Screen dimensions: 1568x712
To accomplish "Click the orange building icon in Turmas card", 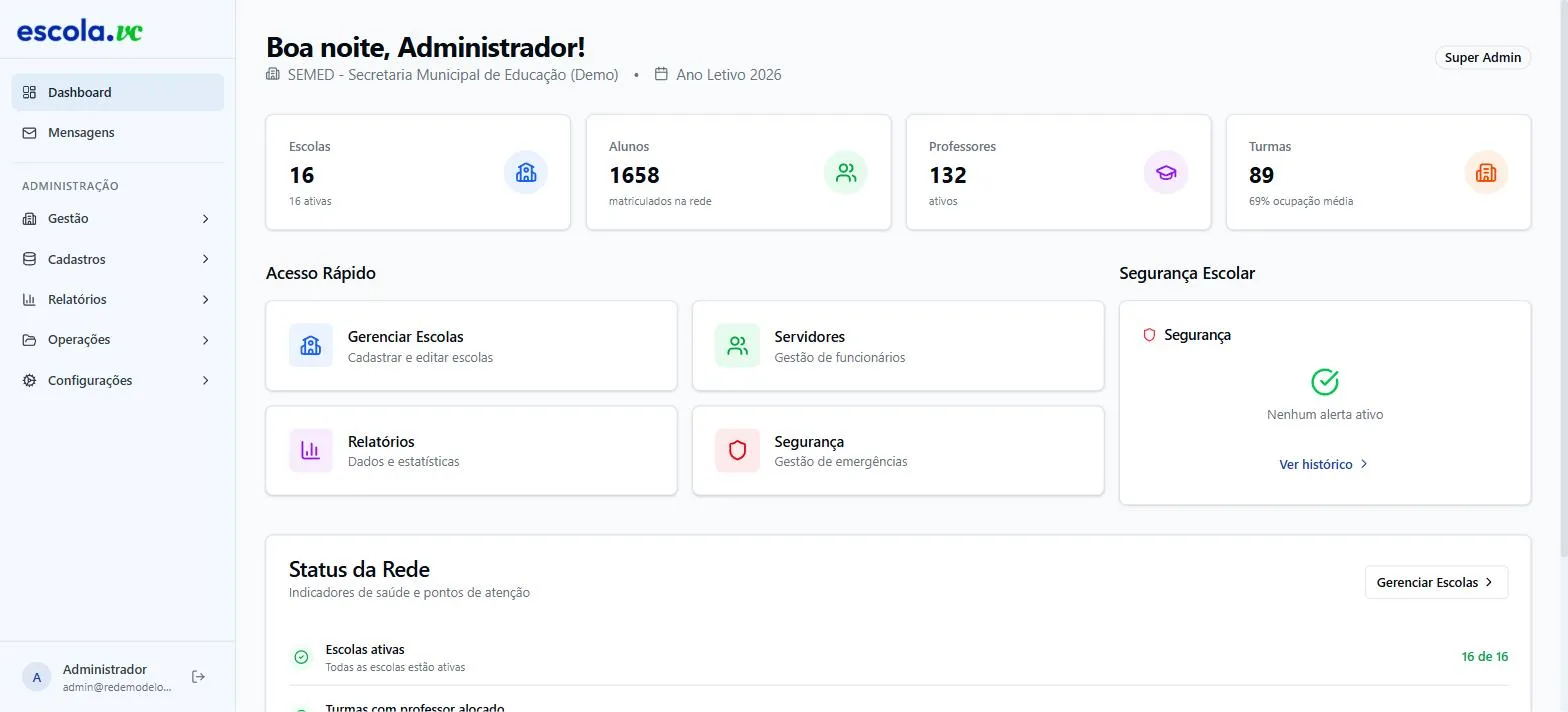I will [x=1486, y=172].
